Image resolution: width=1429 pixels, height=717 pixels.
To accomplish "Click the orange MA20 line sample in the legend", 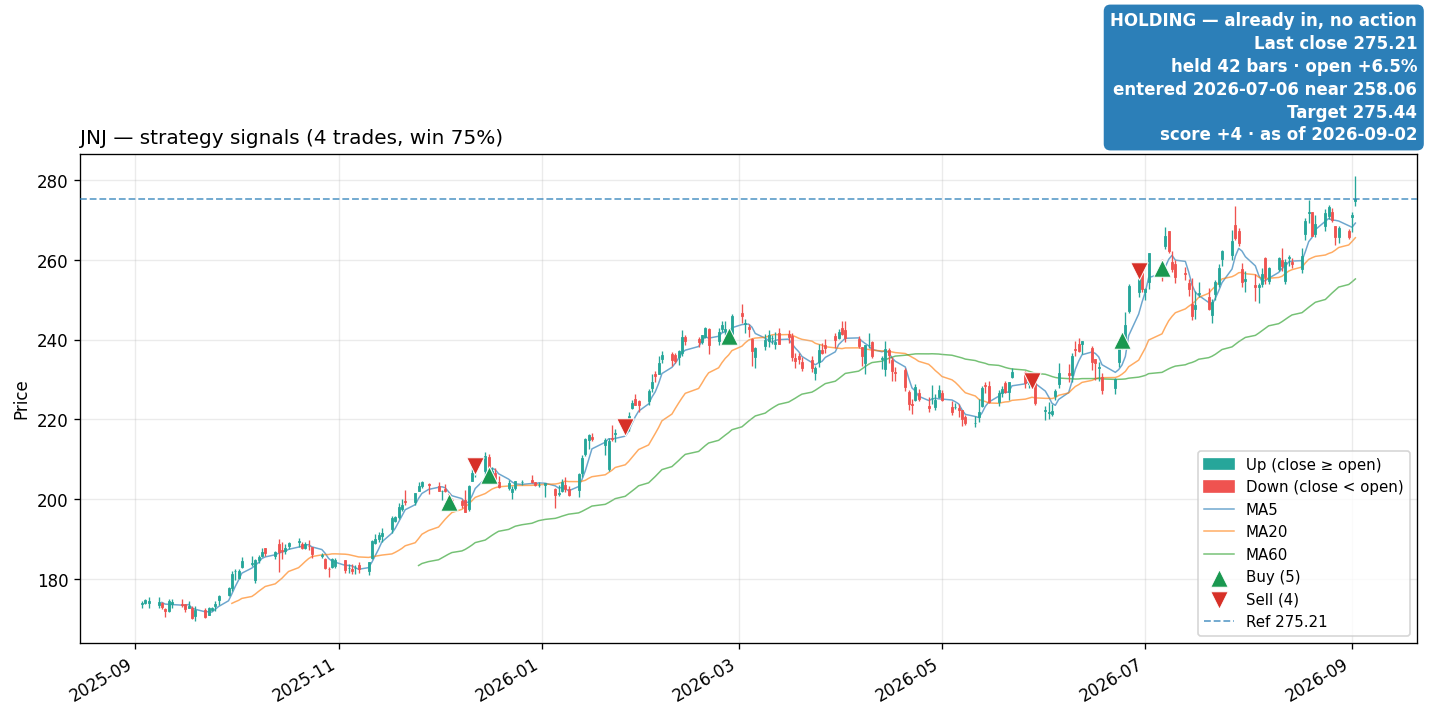I will [1219, 532].
